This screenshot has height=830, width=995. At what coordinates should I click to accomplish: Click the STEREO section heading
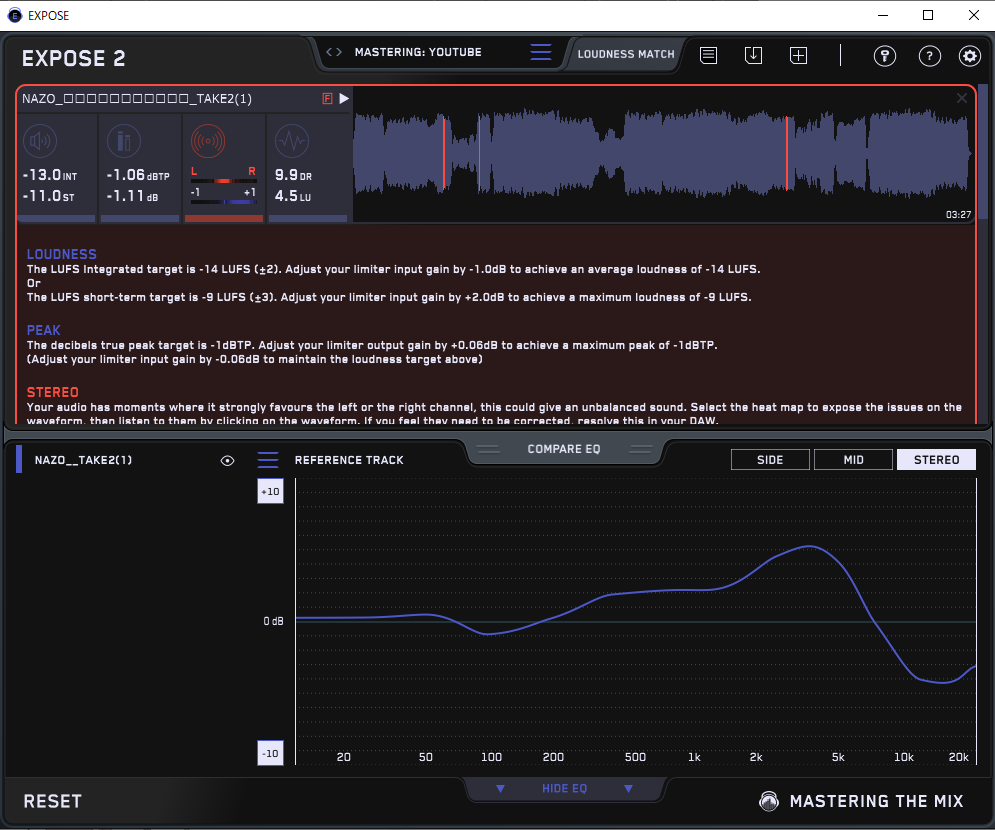[x=53, y=393]
